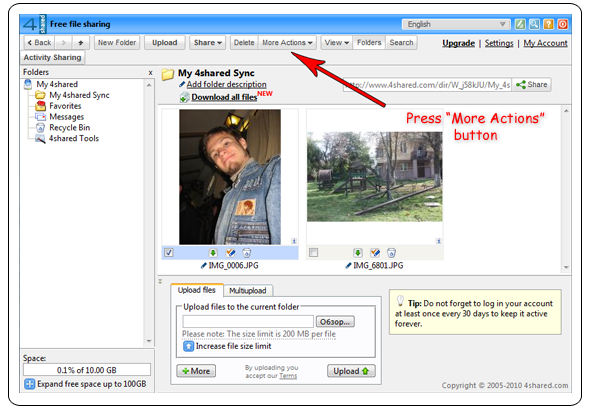Click the red logout power icon
Screen dimensions: 589x413
[563, 24]
